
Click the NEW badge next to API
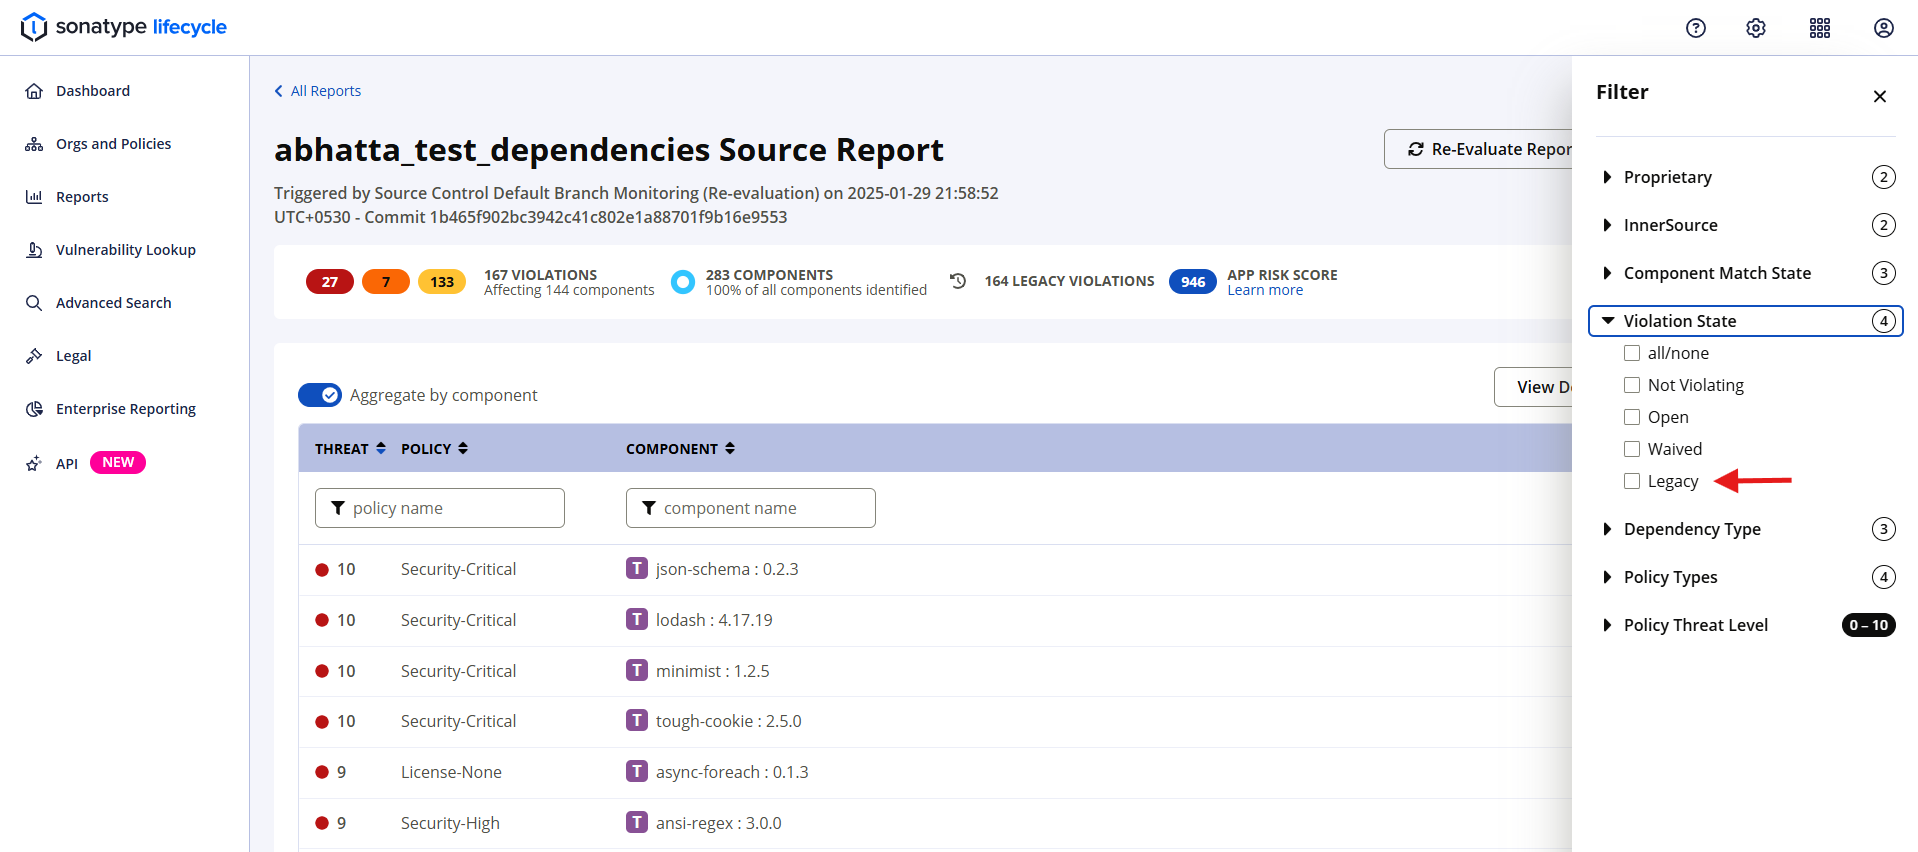(118, 462)
